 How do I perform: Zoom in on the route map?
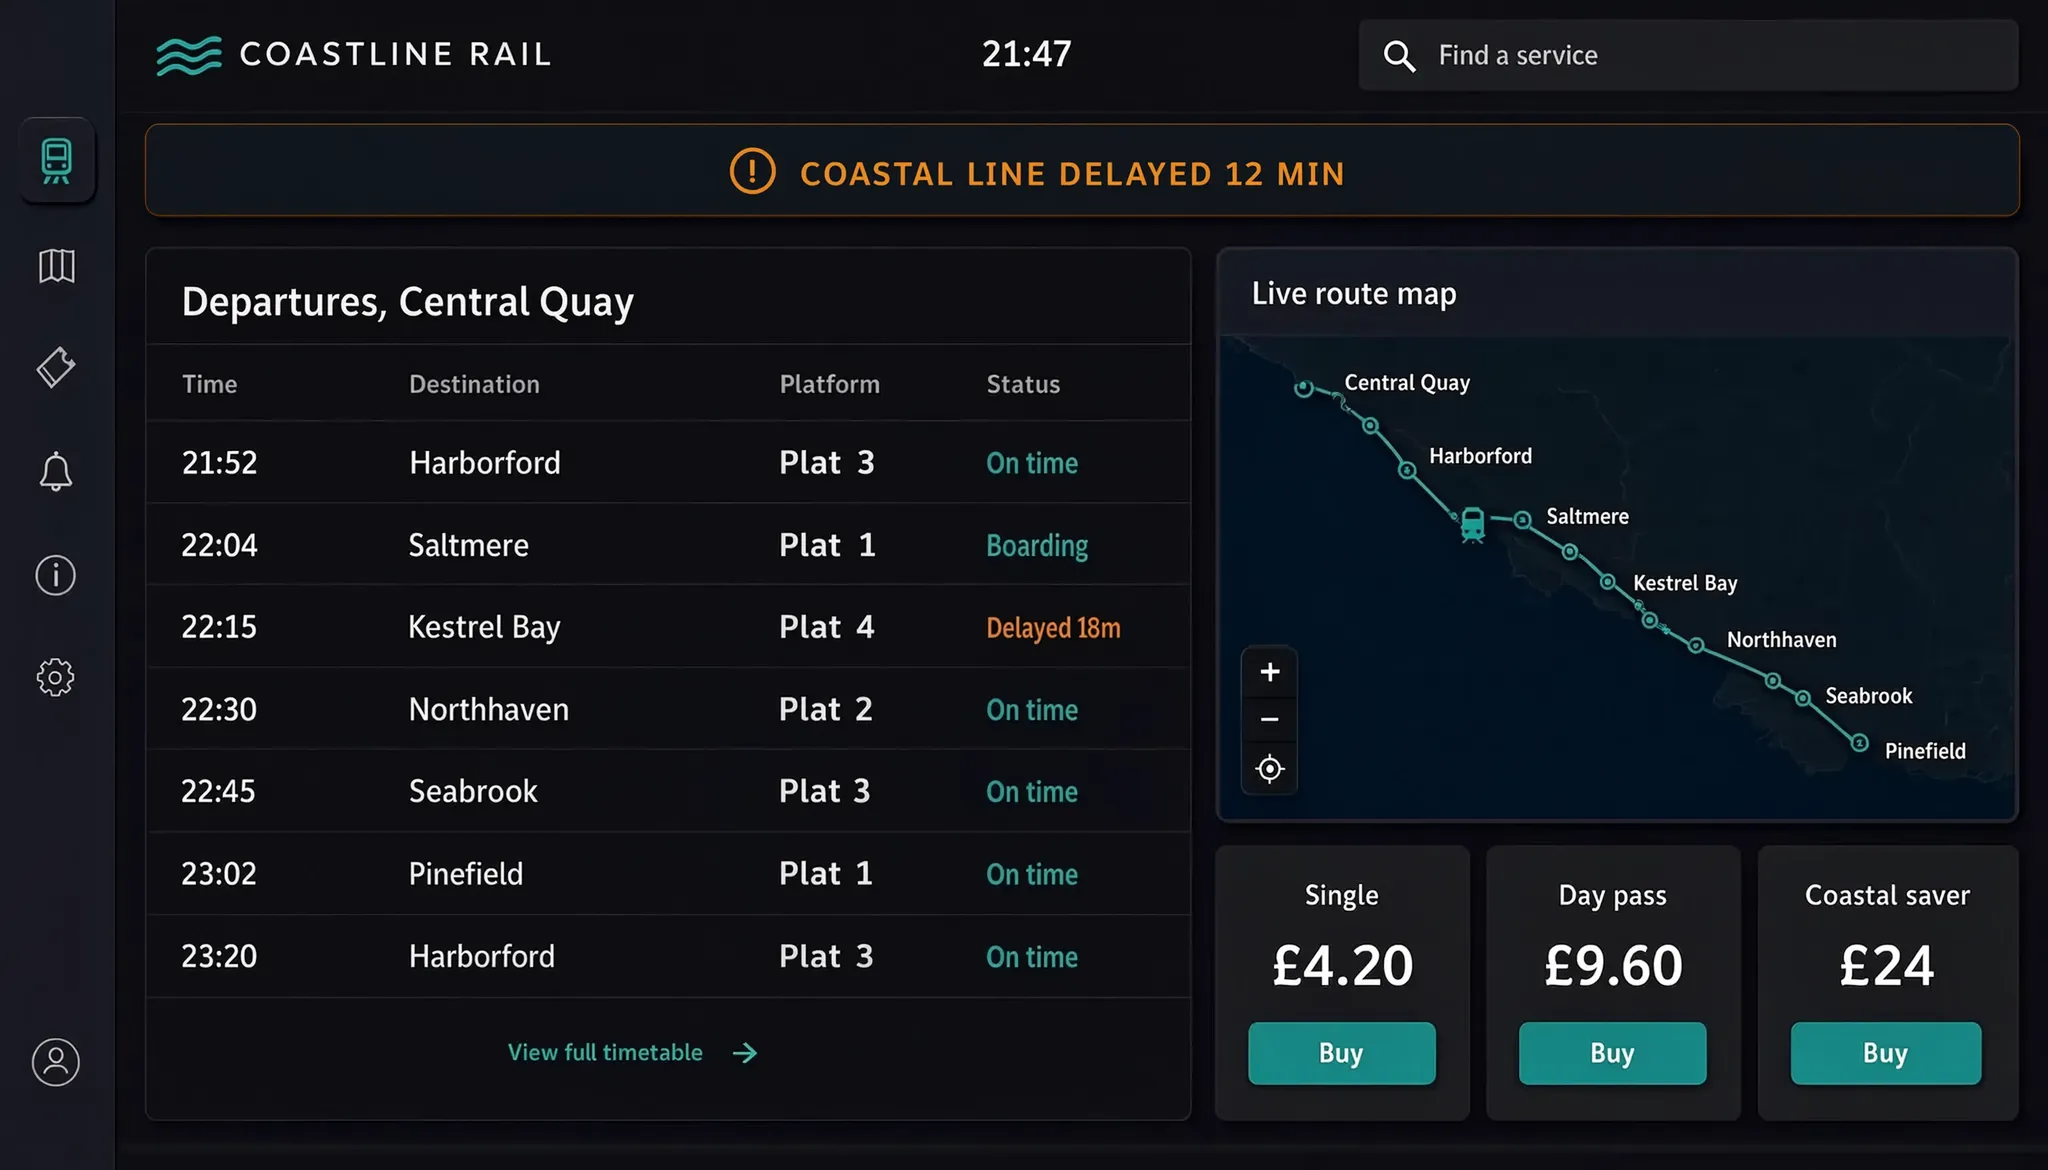1270,672
